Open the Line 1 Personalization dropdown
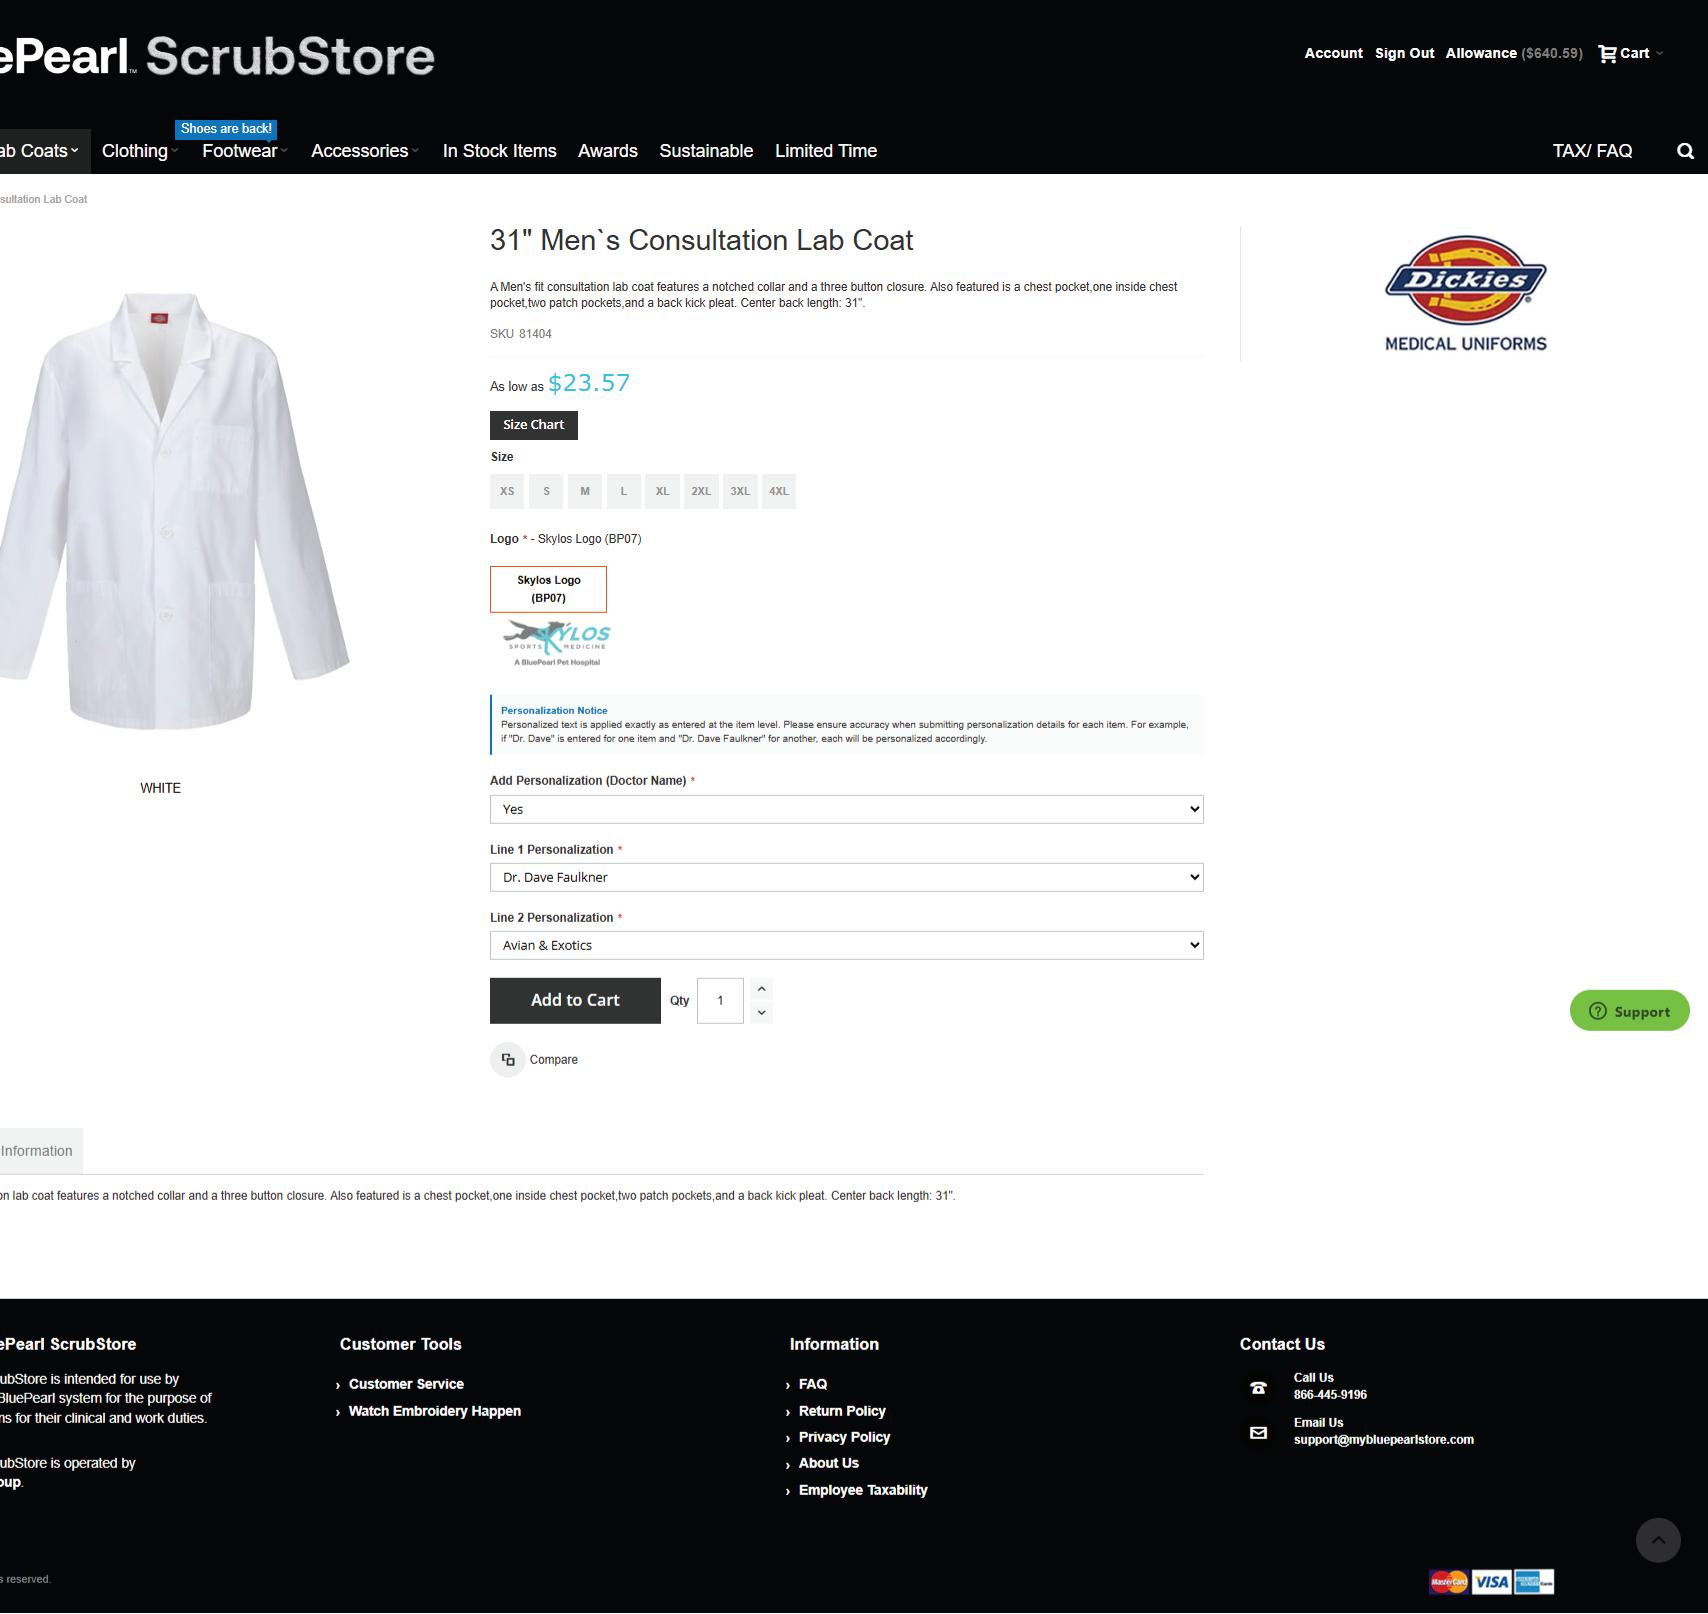 pos(846,877)
